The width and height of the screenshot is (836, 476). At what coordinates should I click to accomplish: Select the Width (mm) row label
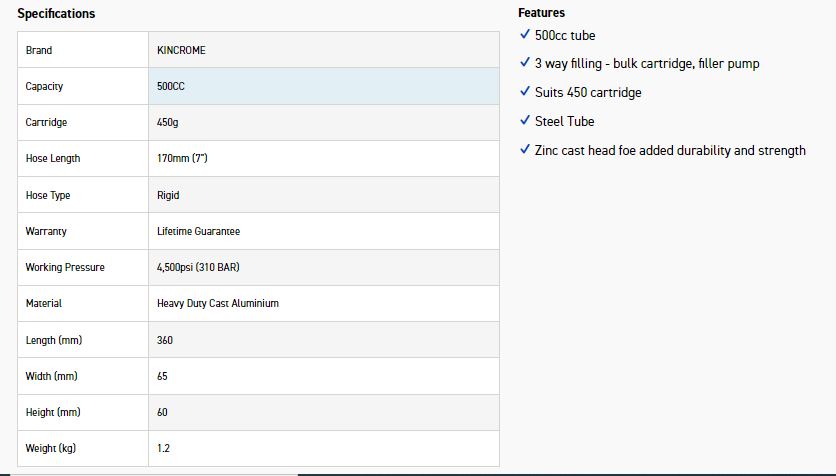click(51, 376)
